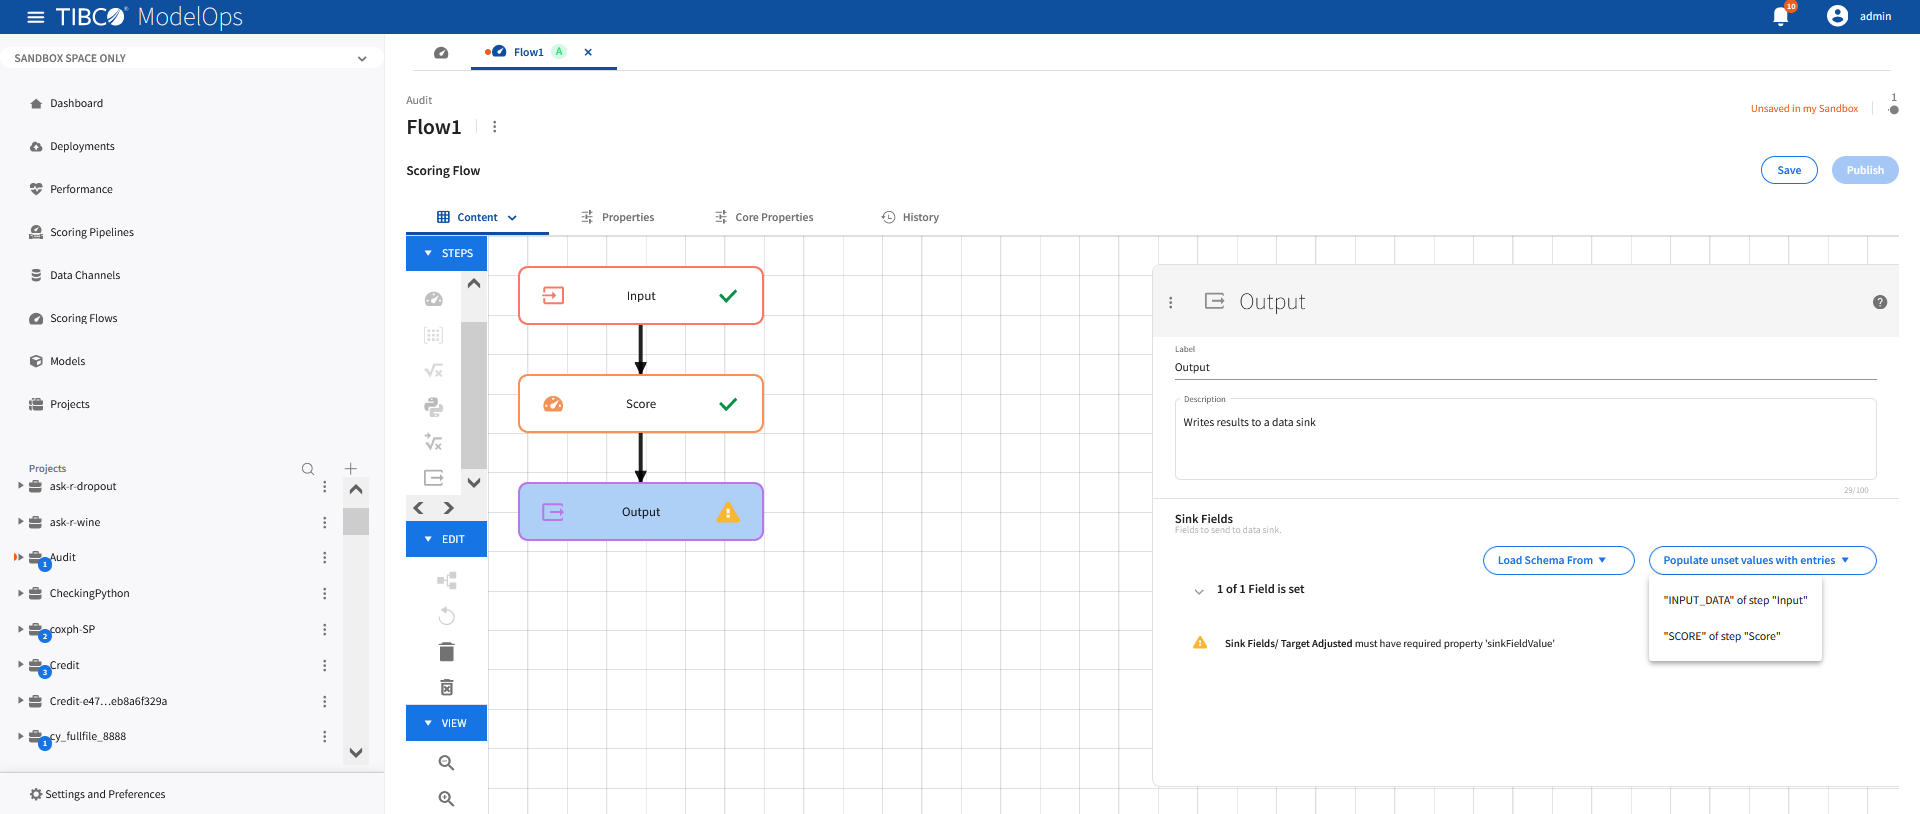
Task: Expand the 1 of 1 Field is set row
Action: coord(1199,591)
